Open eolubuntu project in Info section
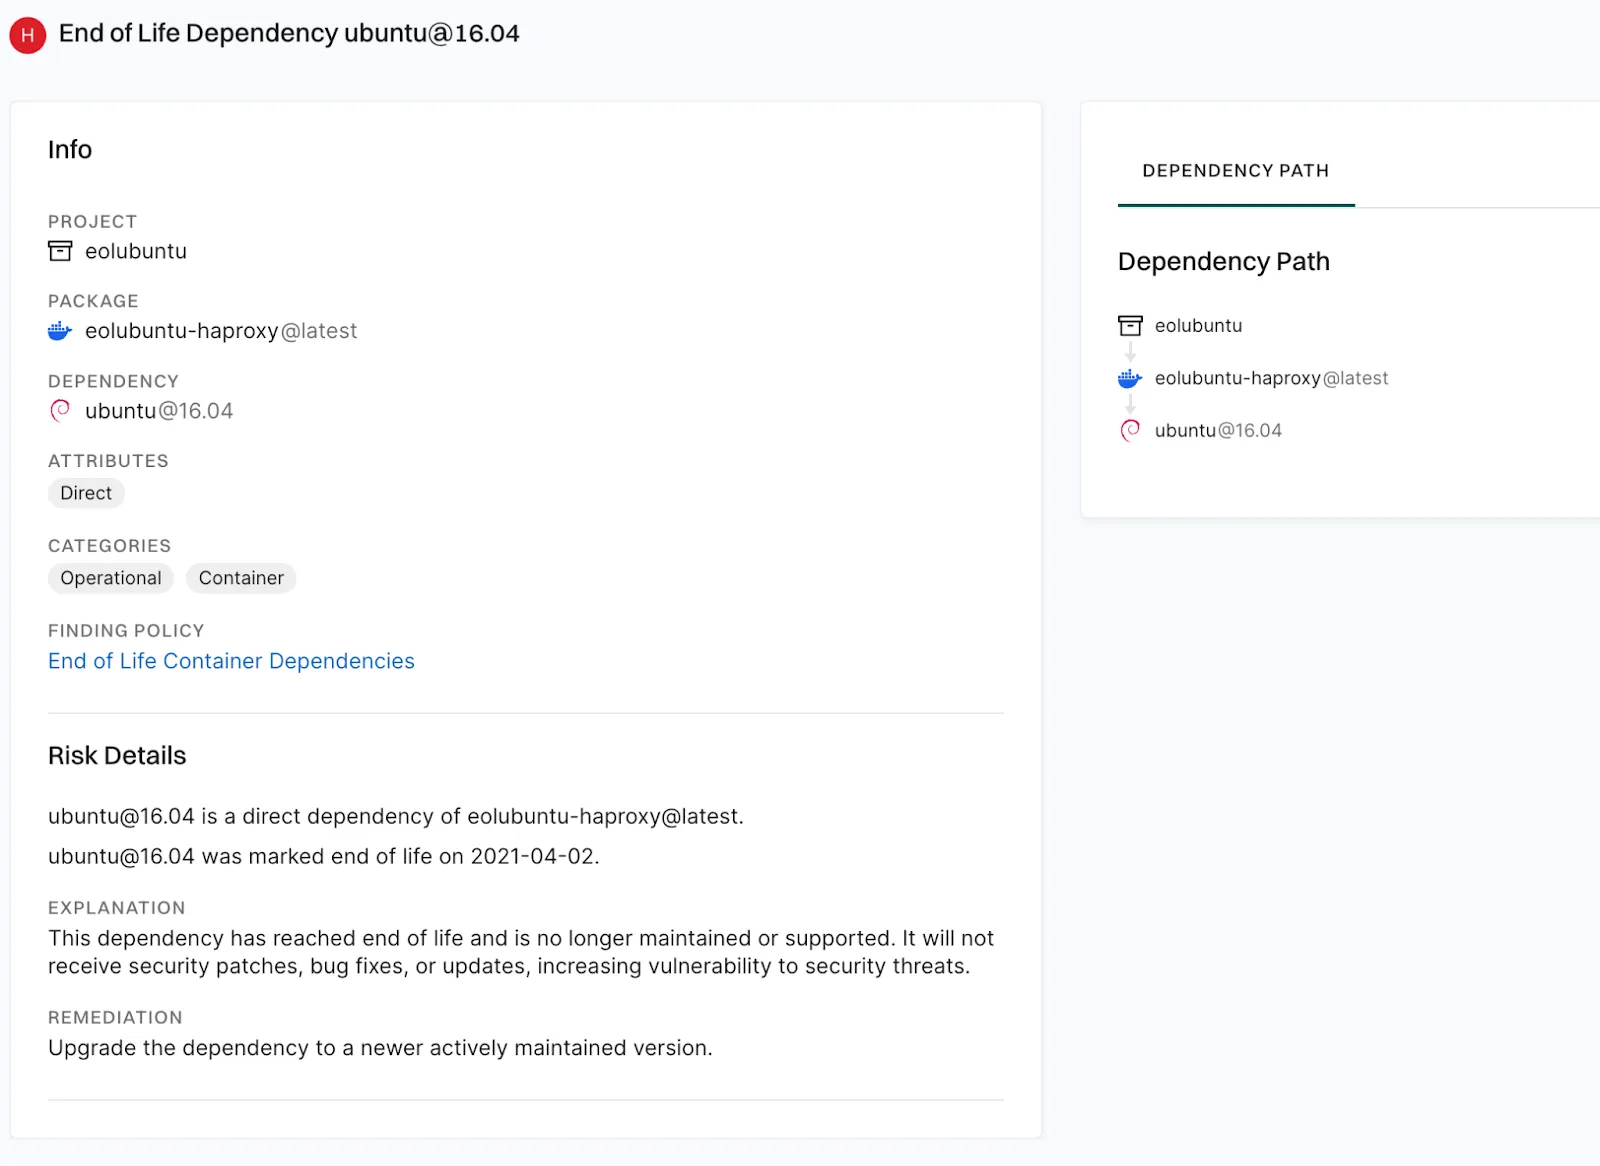1600x1166 pixels. pyautogui.click(x=136, y=251)
